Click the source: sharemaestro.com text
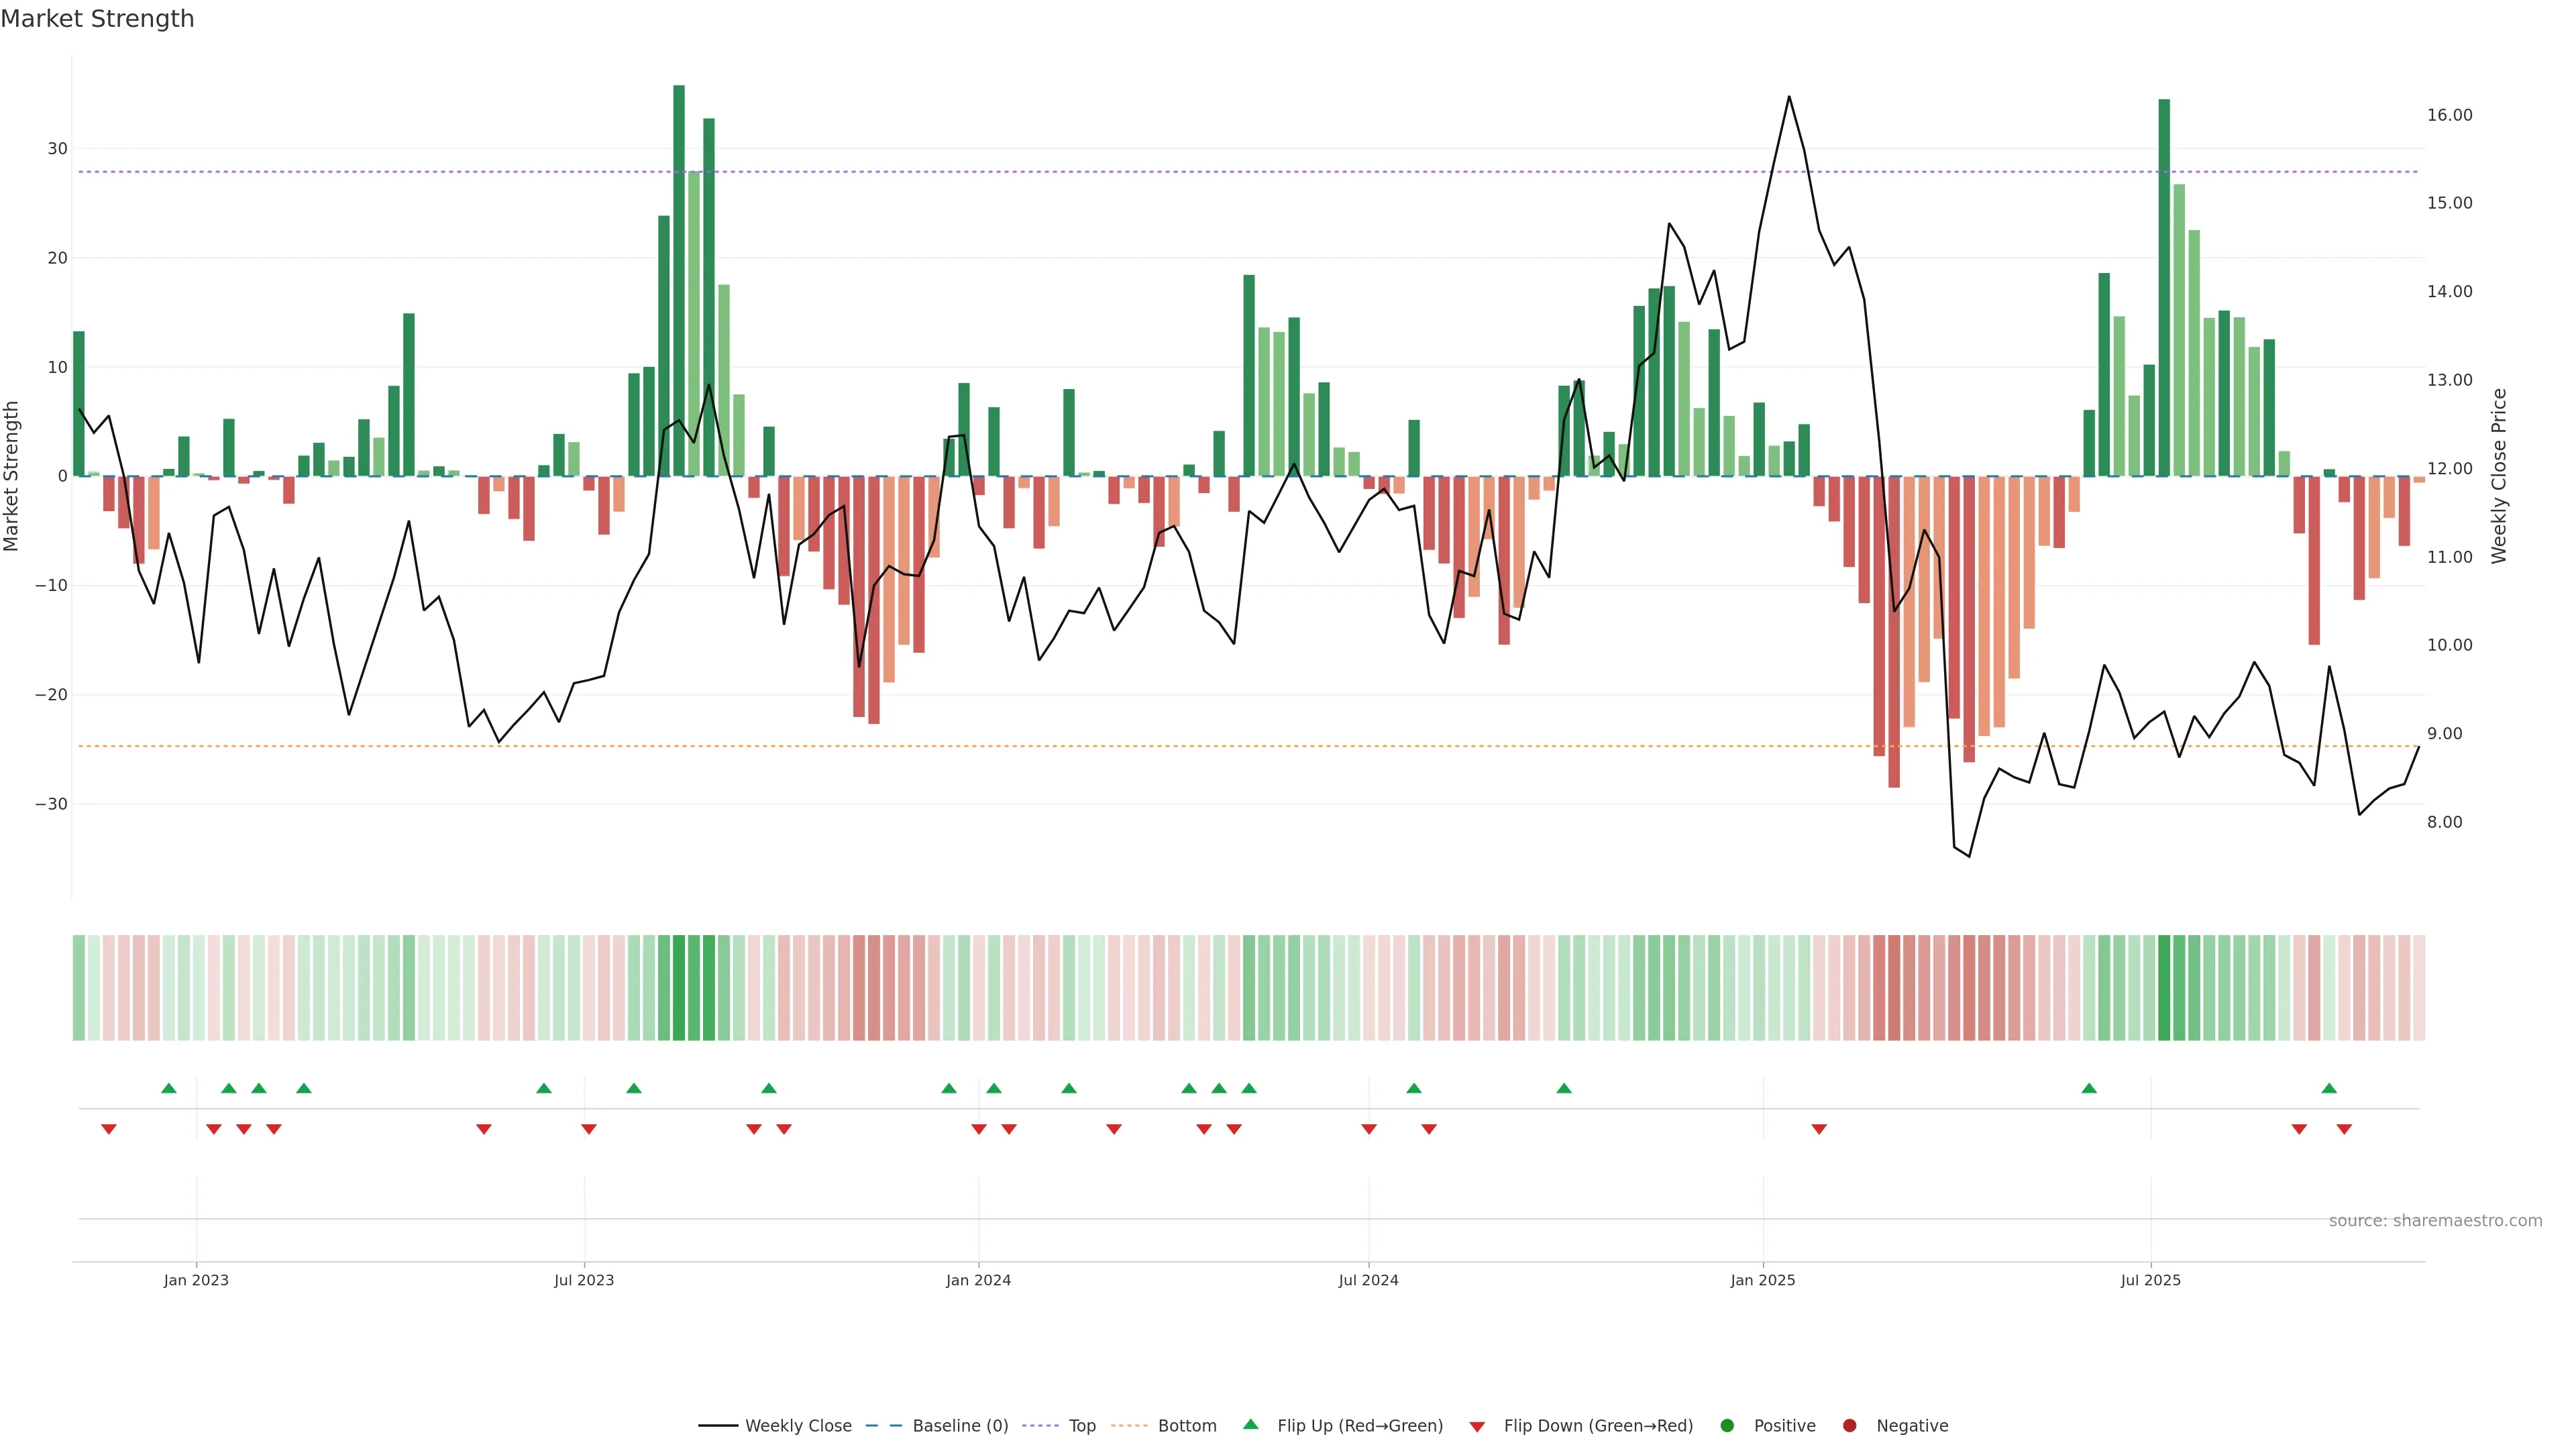This screenshot has width=2576, height=1449. [x=2435, y=1220]
